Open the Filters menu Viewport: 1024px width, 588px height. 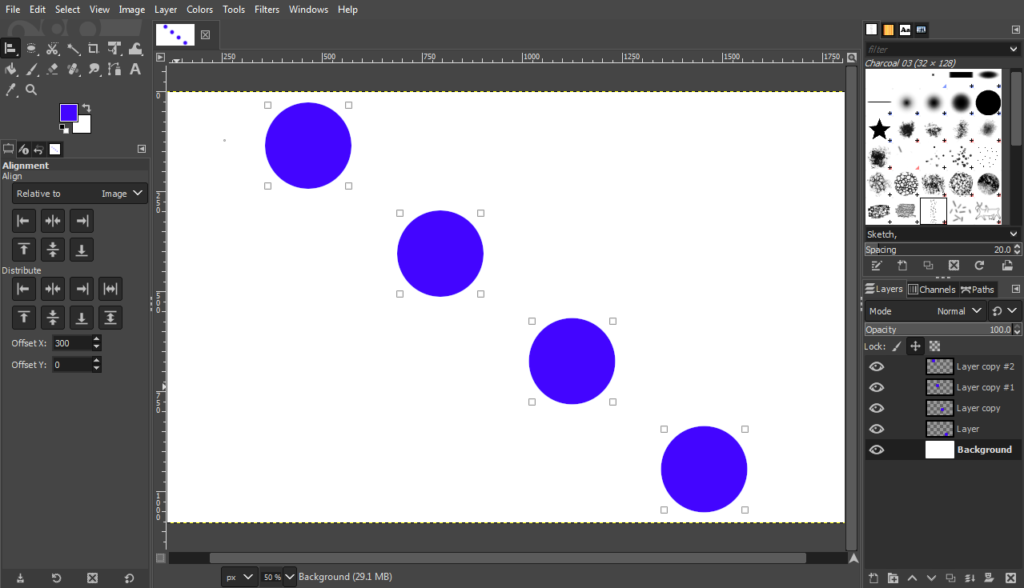(x=266, y=9)
